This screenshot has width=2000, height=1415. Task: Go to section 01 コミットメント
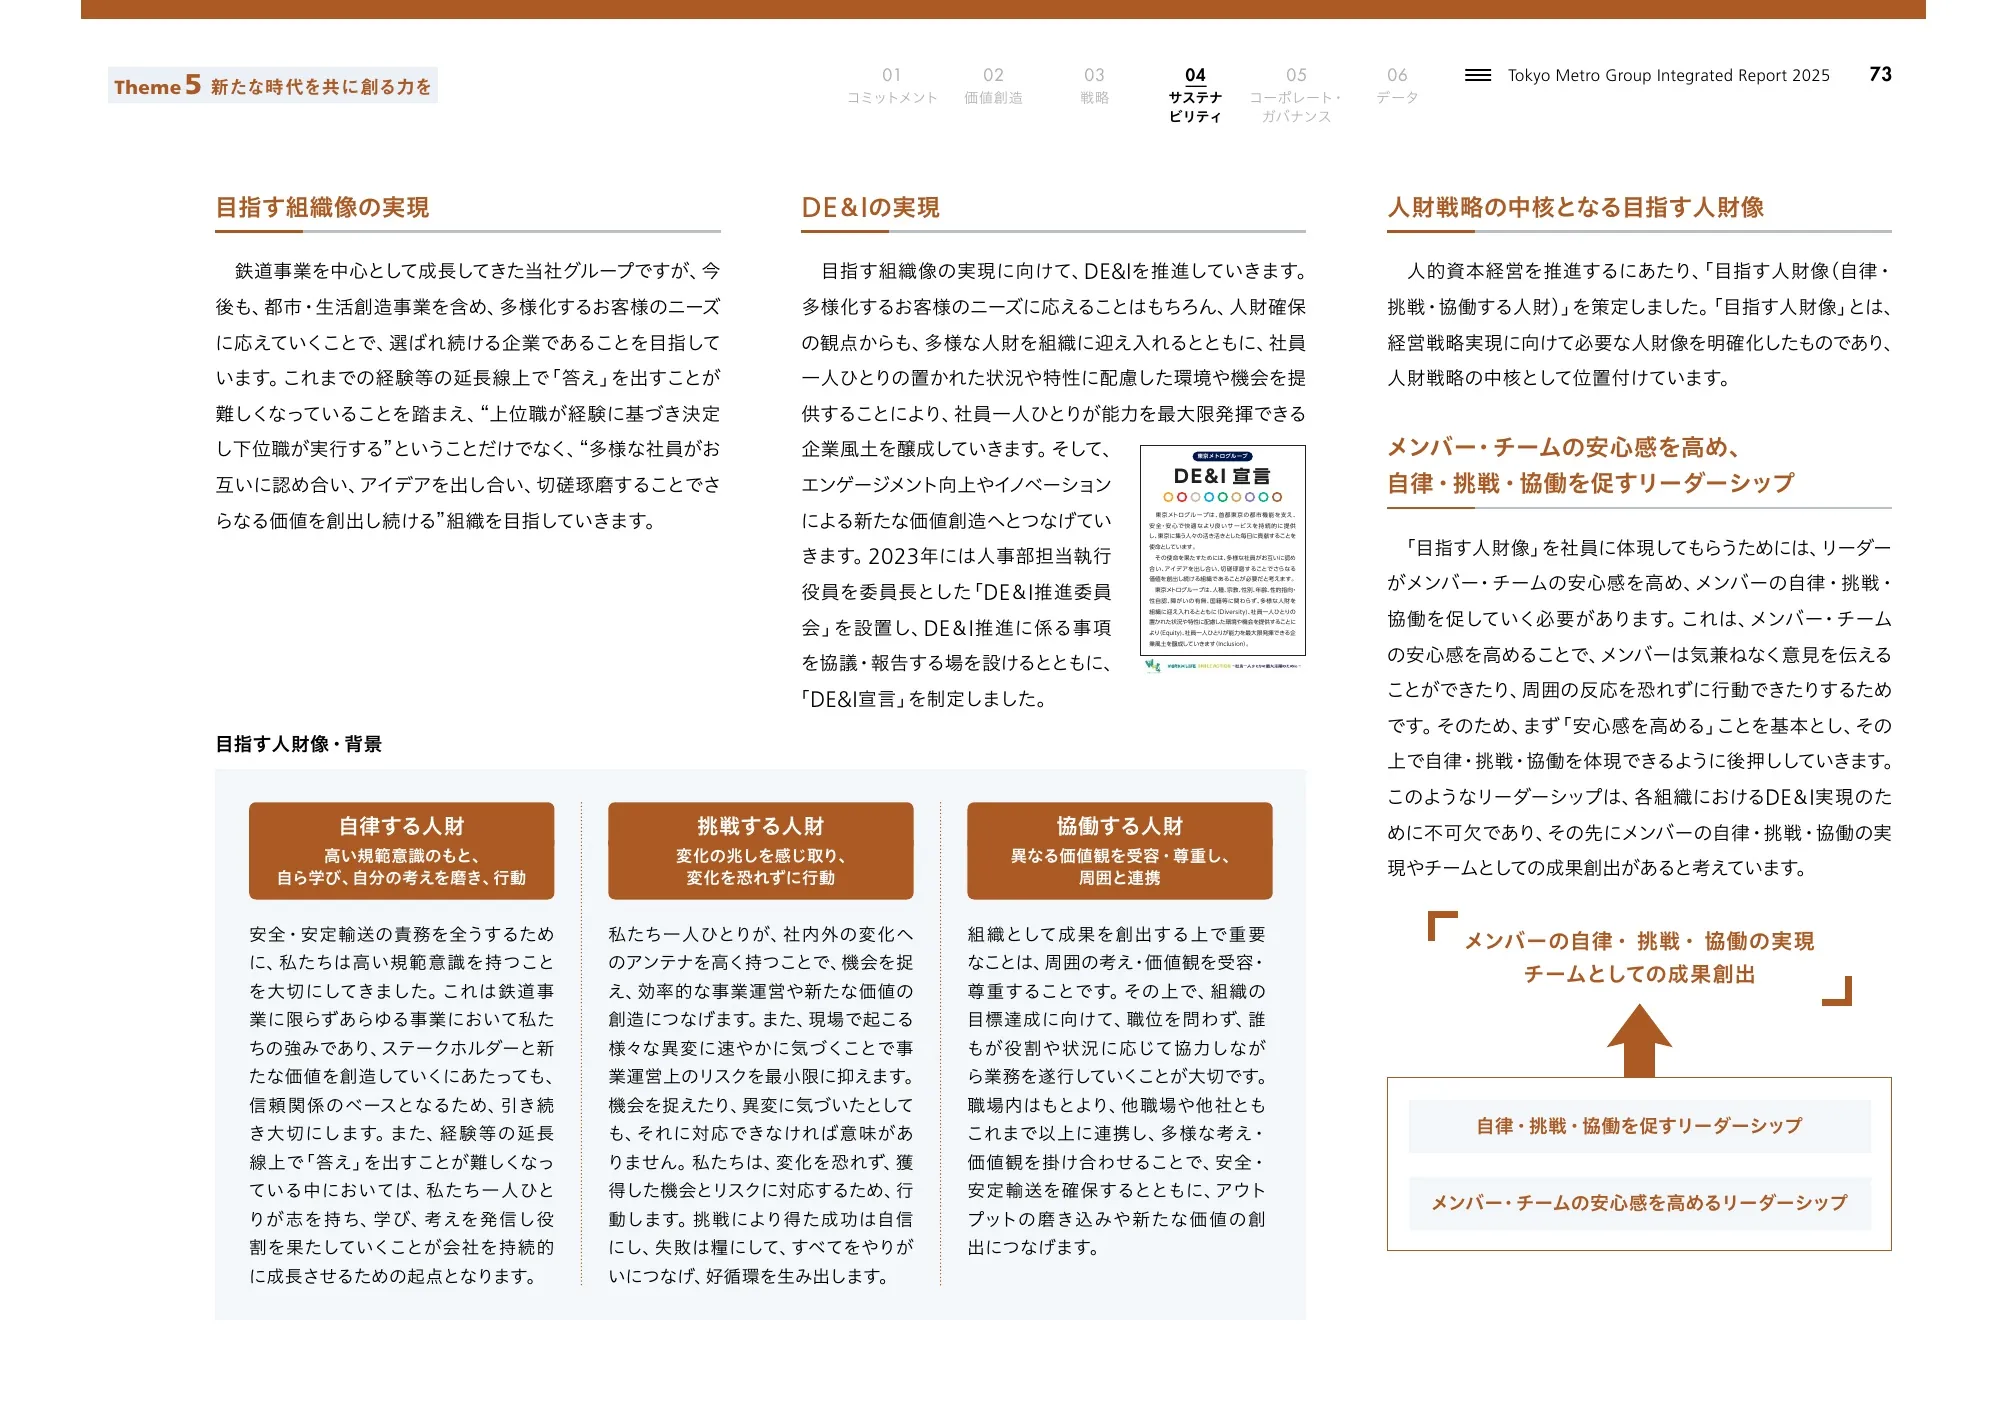[x=891, y=86]
